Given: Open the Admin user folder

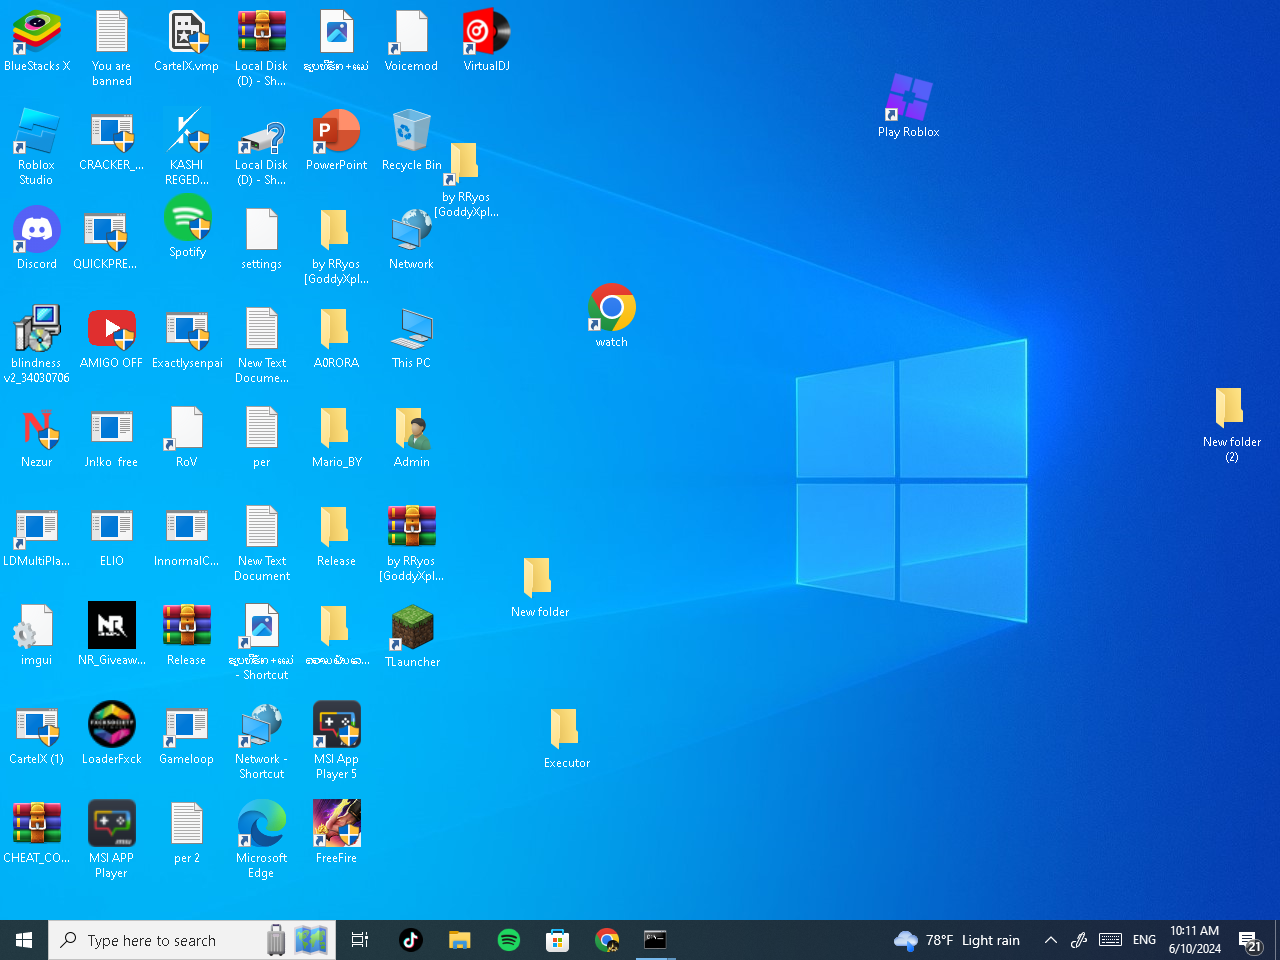Looking at the screenshot, I should (411, 438).
